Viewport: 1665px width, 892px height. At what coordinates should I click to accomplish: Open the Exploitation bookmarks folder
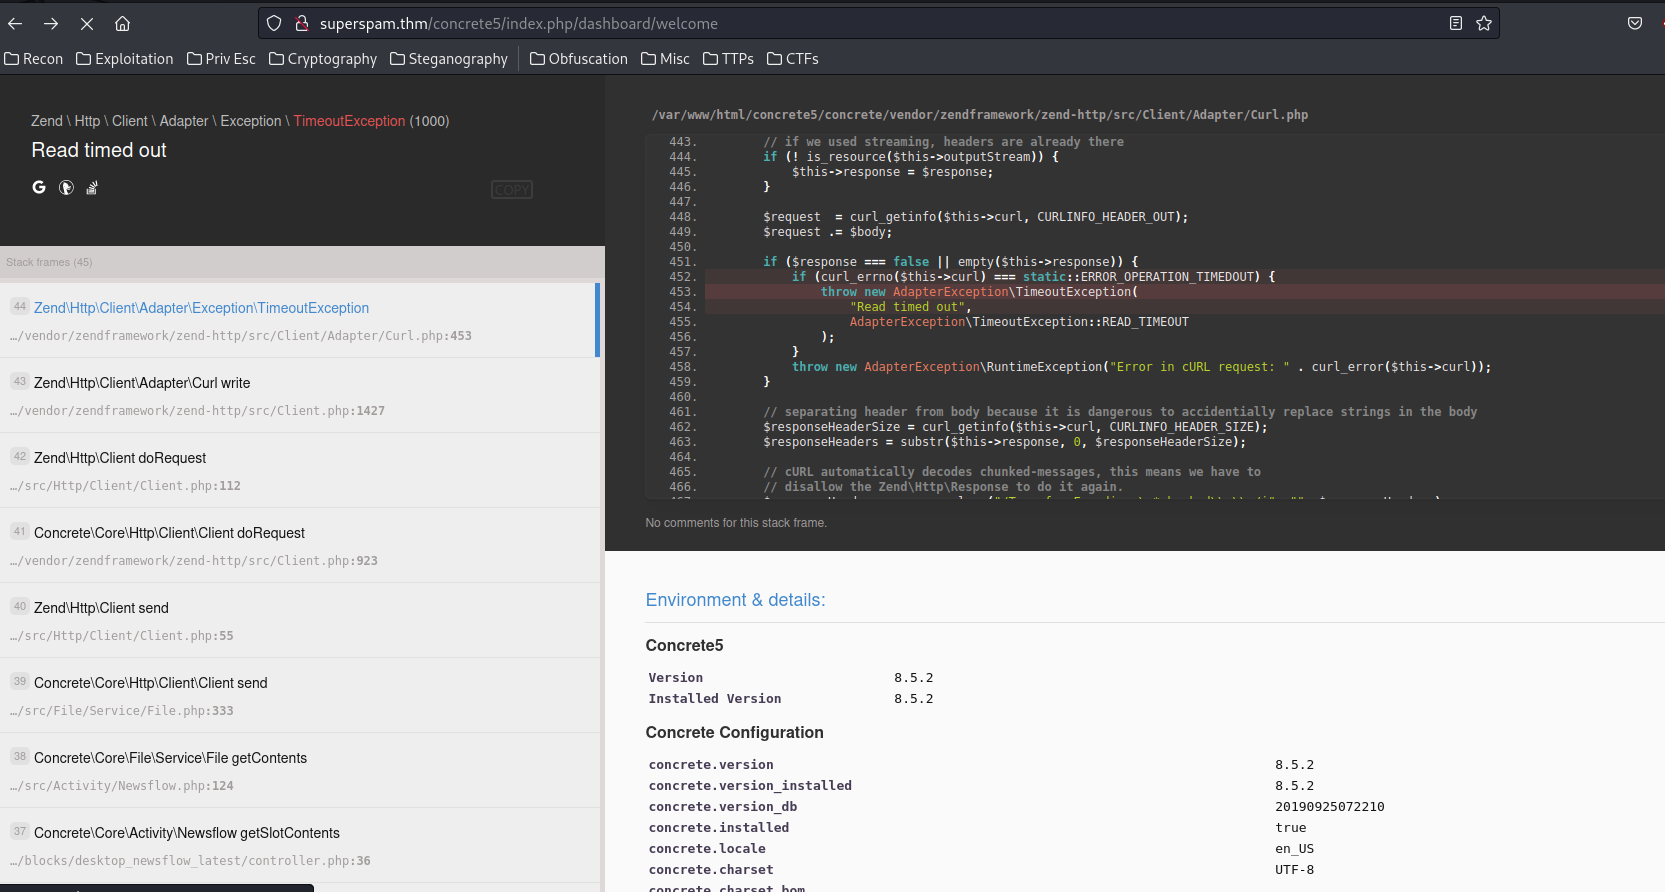[125, 59]
